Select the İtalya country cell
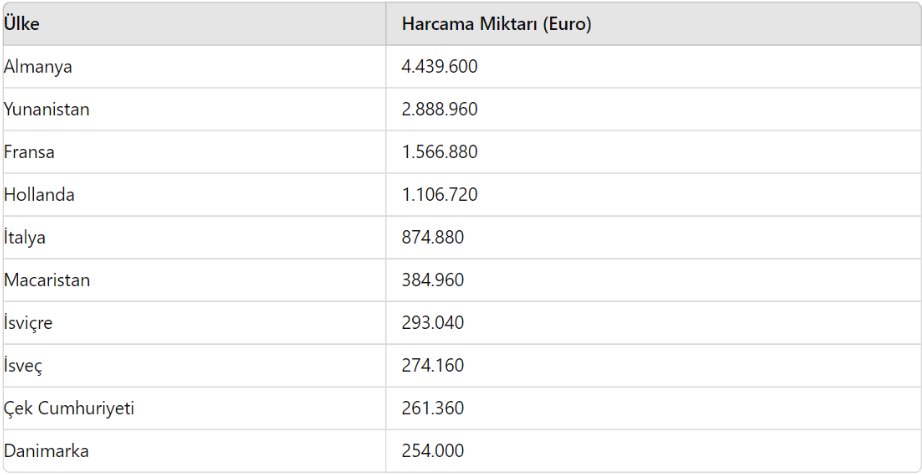The width and height of the screenshot is (922, 475). [25, 238]
